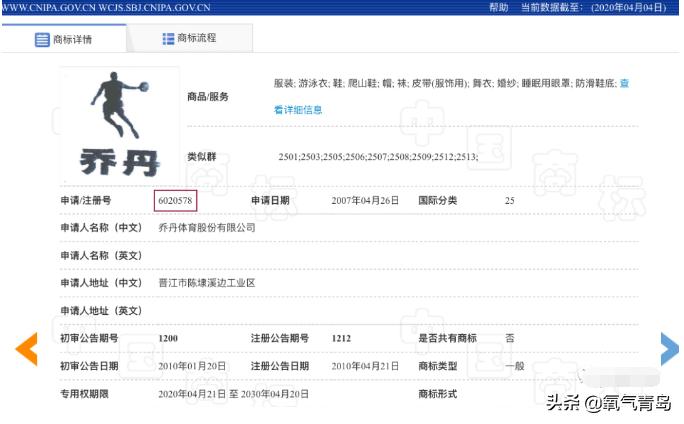Image resolution: width=684 pixels, height=424 pixels.
Task: Click the 商标流程 list icon
Action: pos(168,39)
